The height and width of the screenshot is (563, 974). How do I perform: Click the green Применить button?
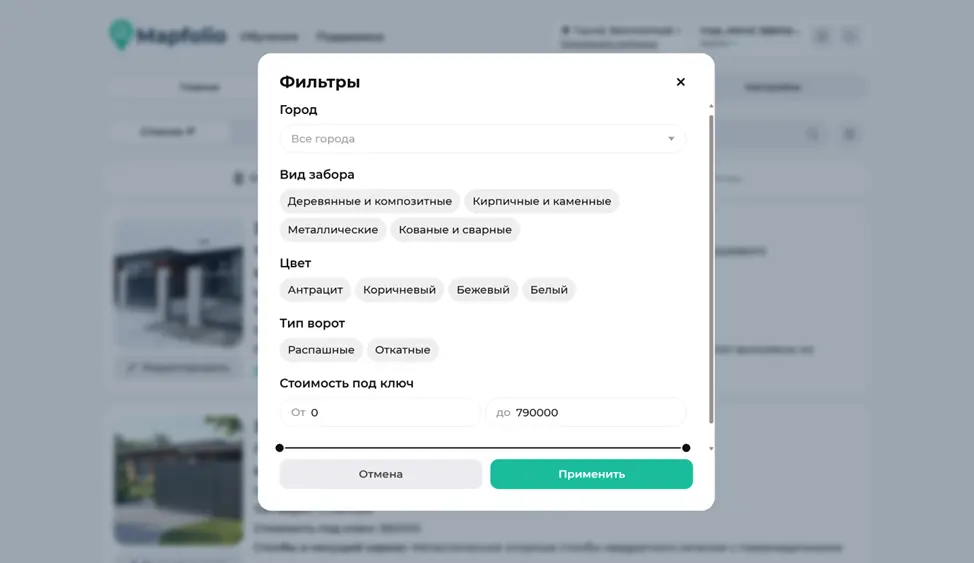pyautogui.click(x=591, y=474)
